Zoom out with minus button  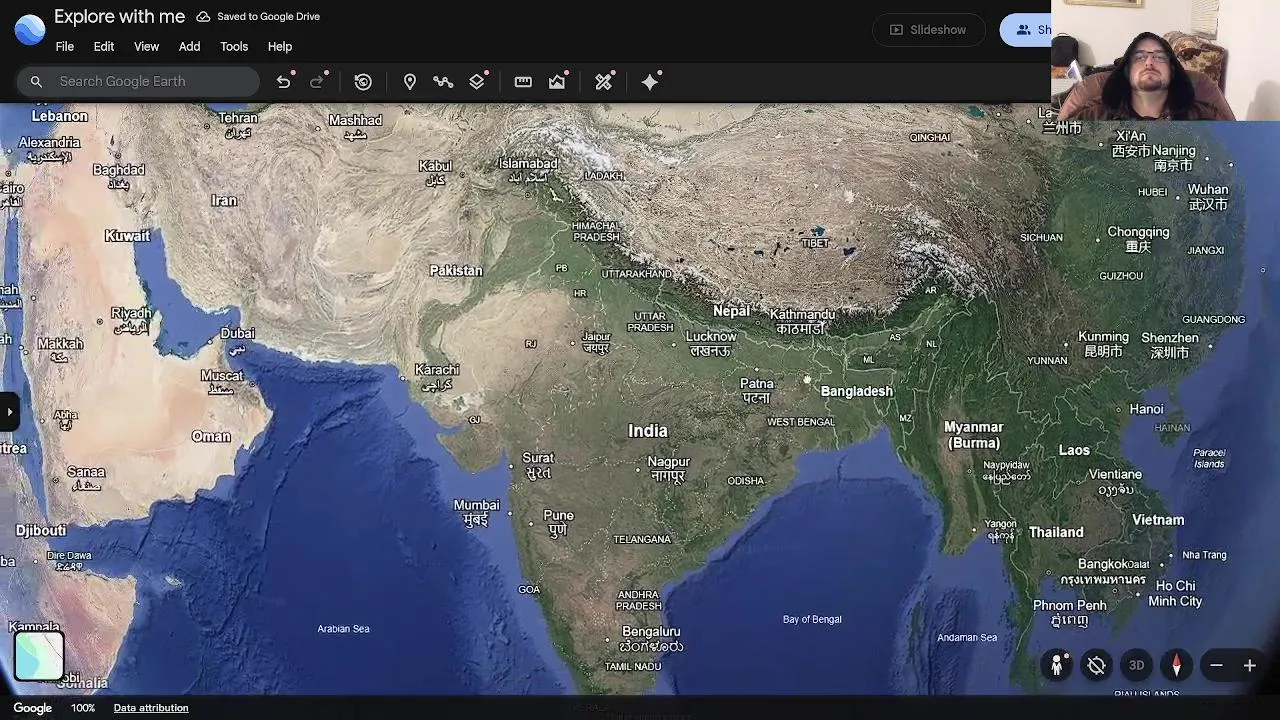point(1216,665)
